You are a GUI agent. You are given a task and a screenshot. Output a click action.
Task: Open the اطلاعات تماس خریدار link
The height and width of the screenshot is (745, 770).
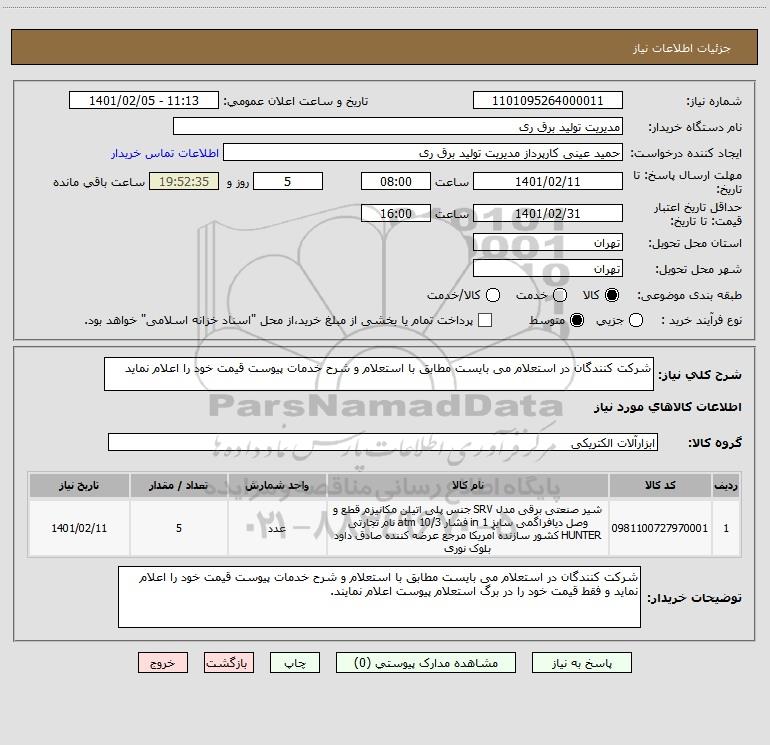(165, 153)
